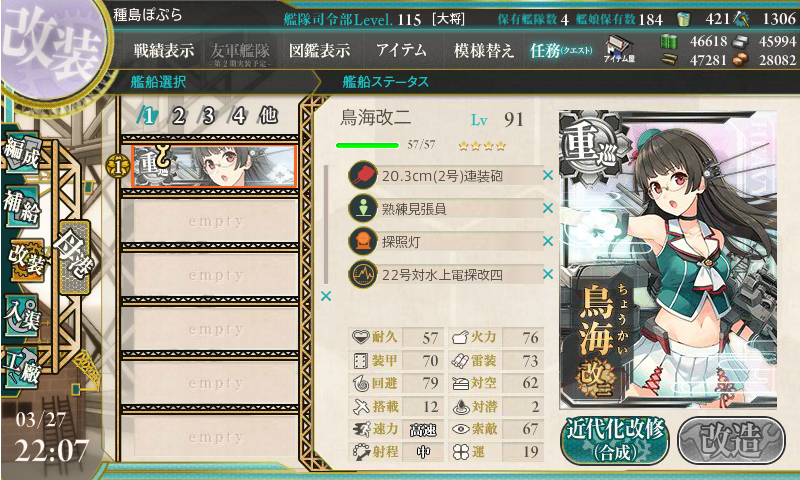Click the 改造 remodel button

[731, 441]
